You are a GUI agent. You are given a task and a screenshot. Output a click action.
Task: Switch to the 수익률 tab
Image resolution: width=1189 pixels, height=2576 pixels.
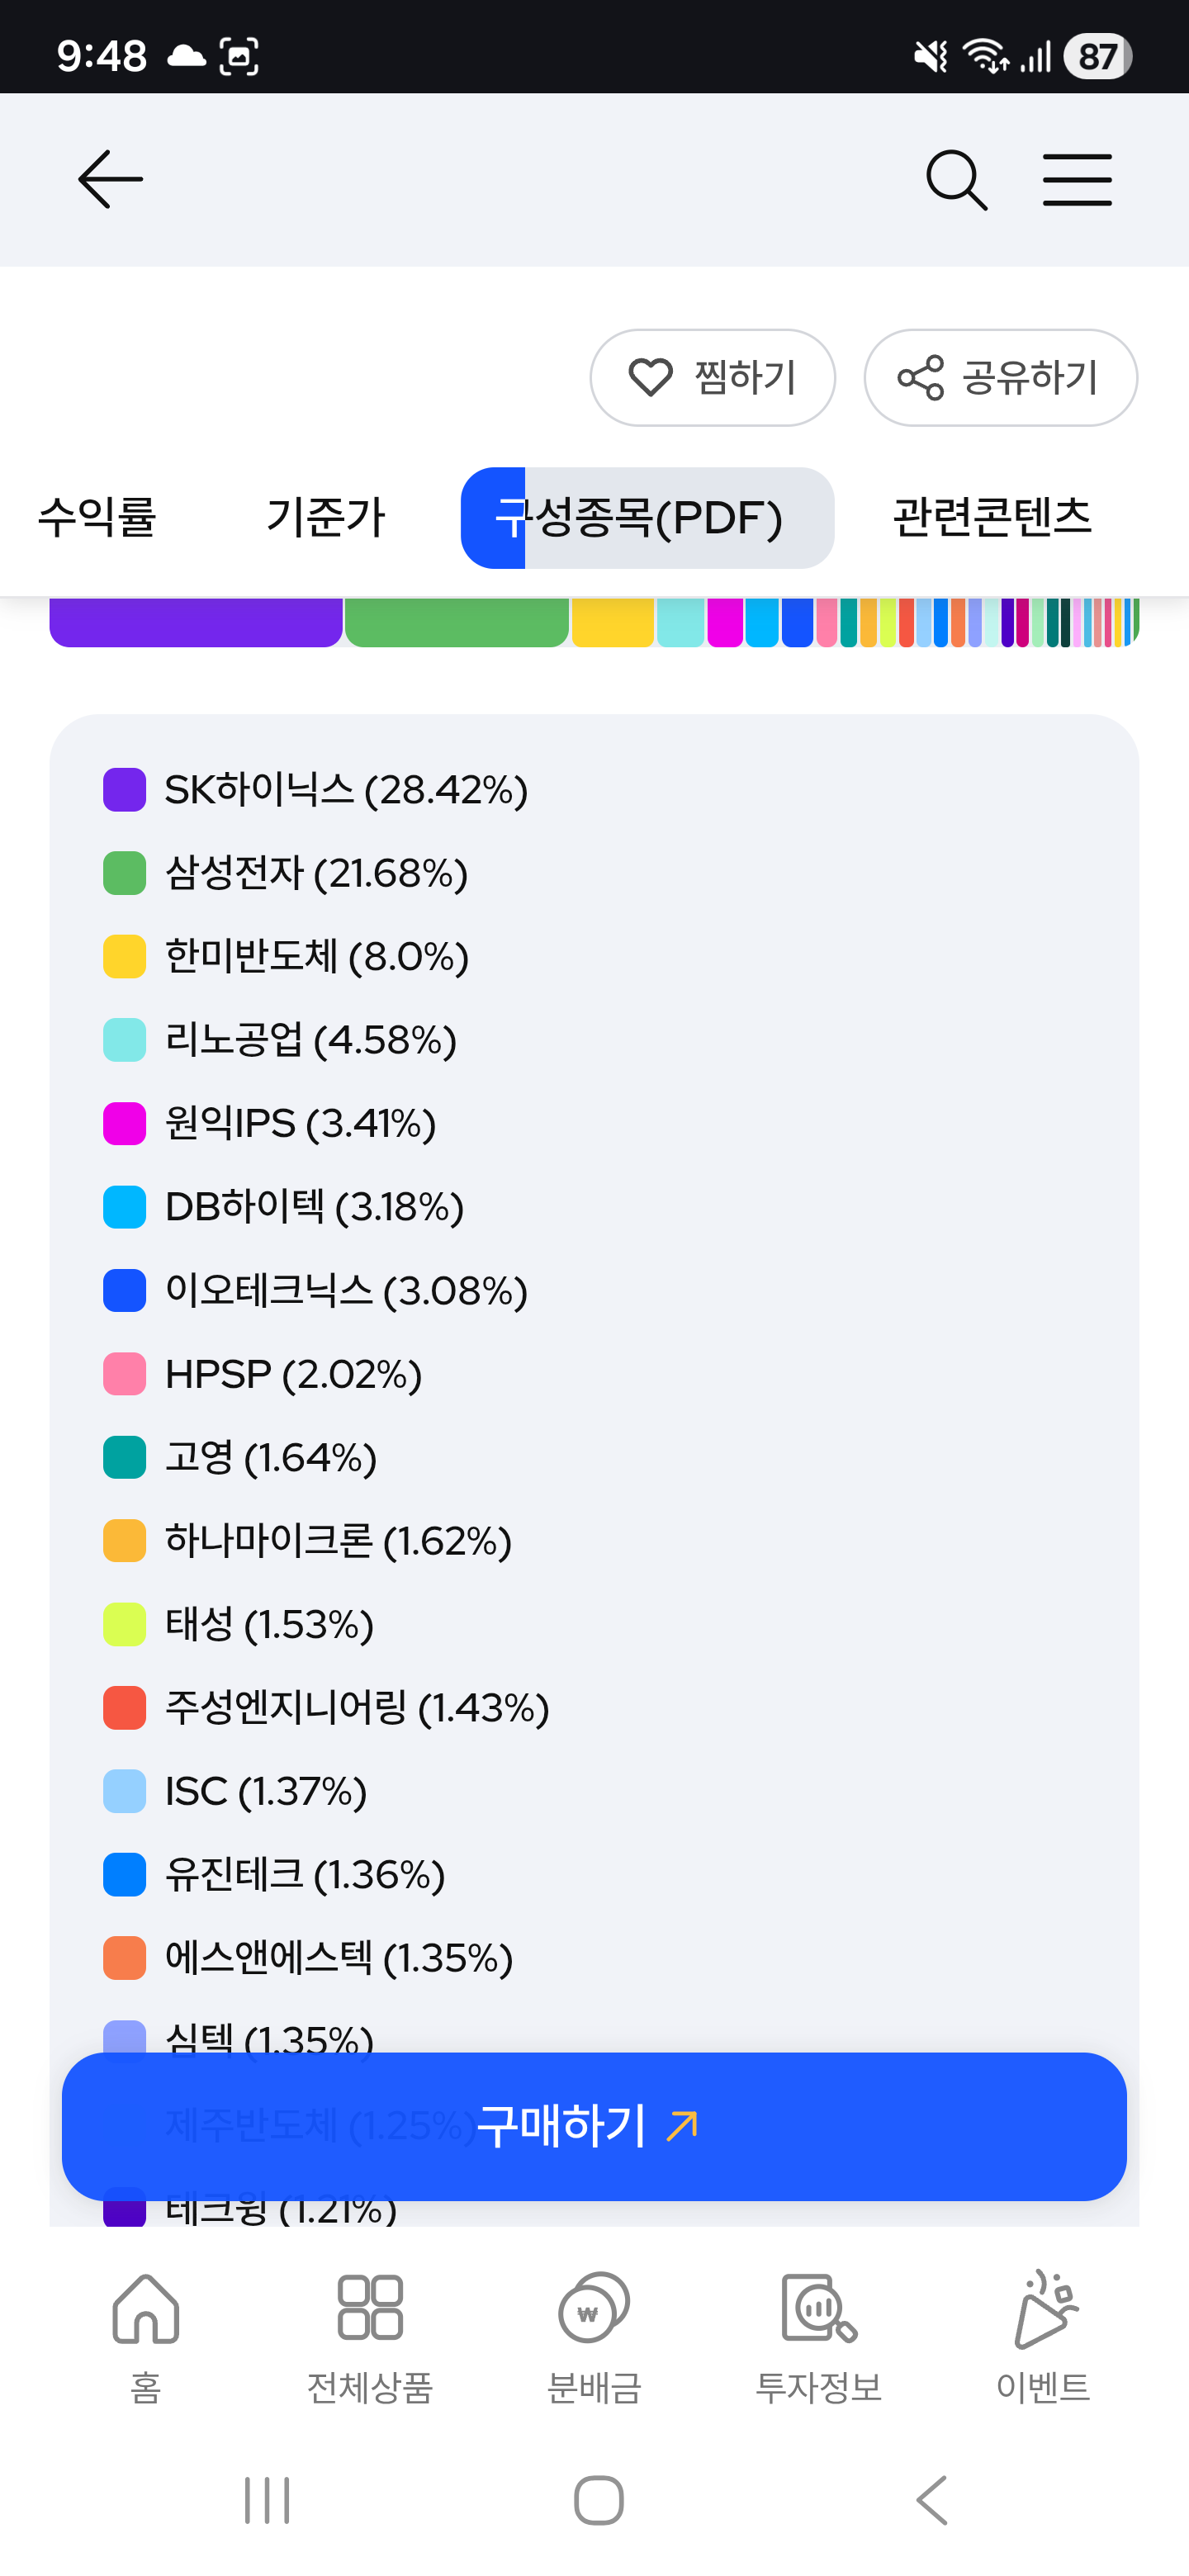97,518
